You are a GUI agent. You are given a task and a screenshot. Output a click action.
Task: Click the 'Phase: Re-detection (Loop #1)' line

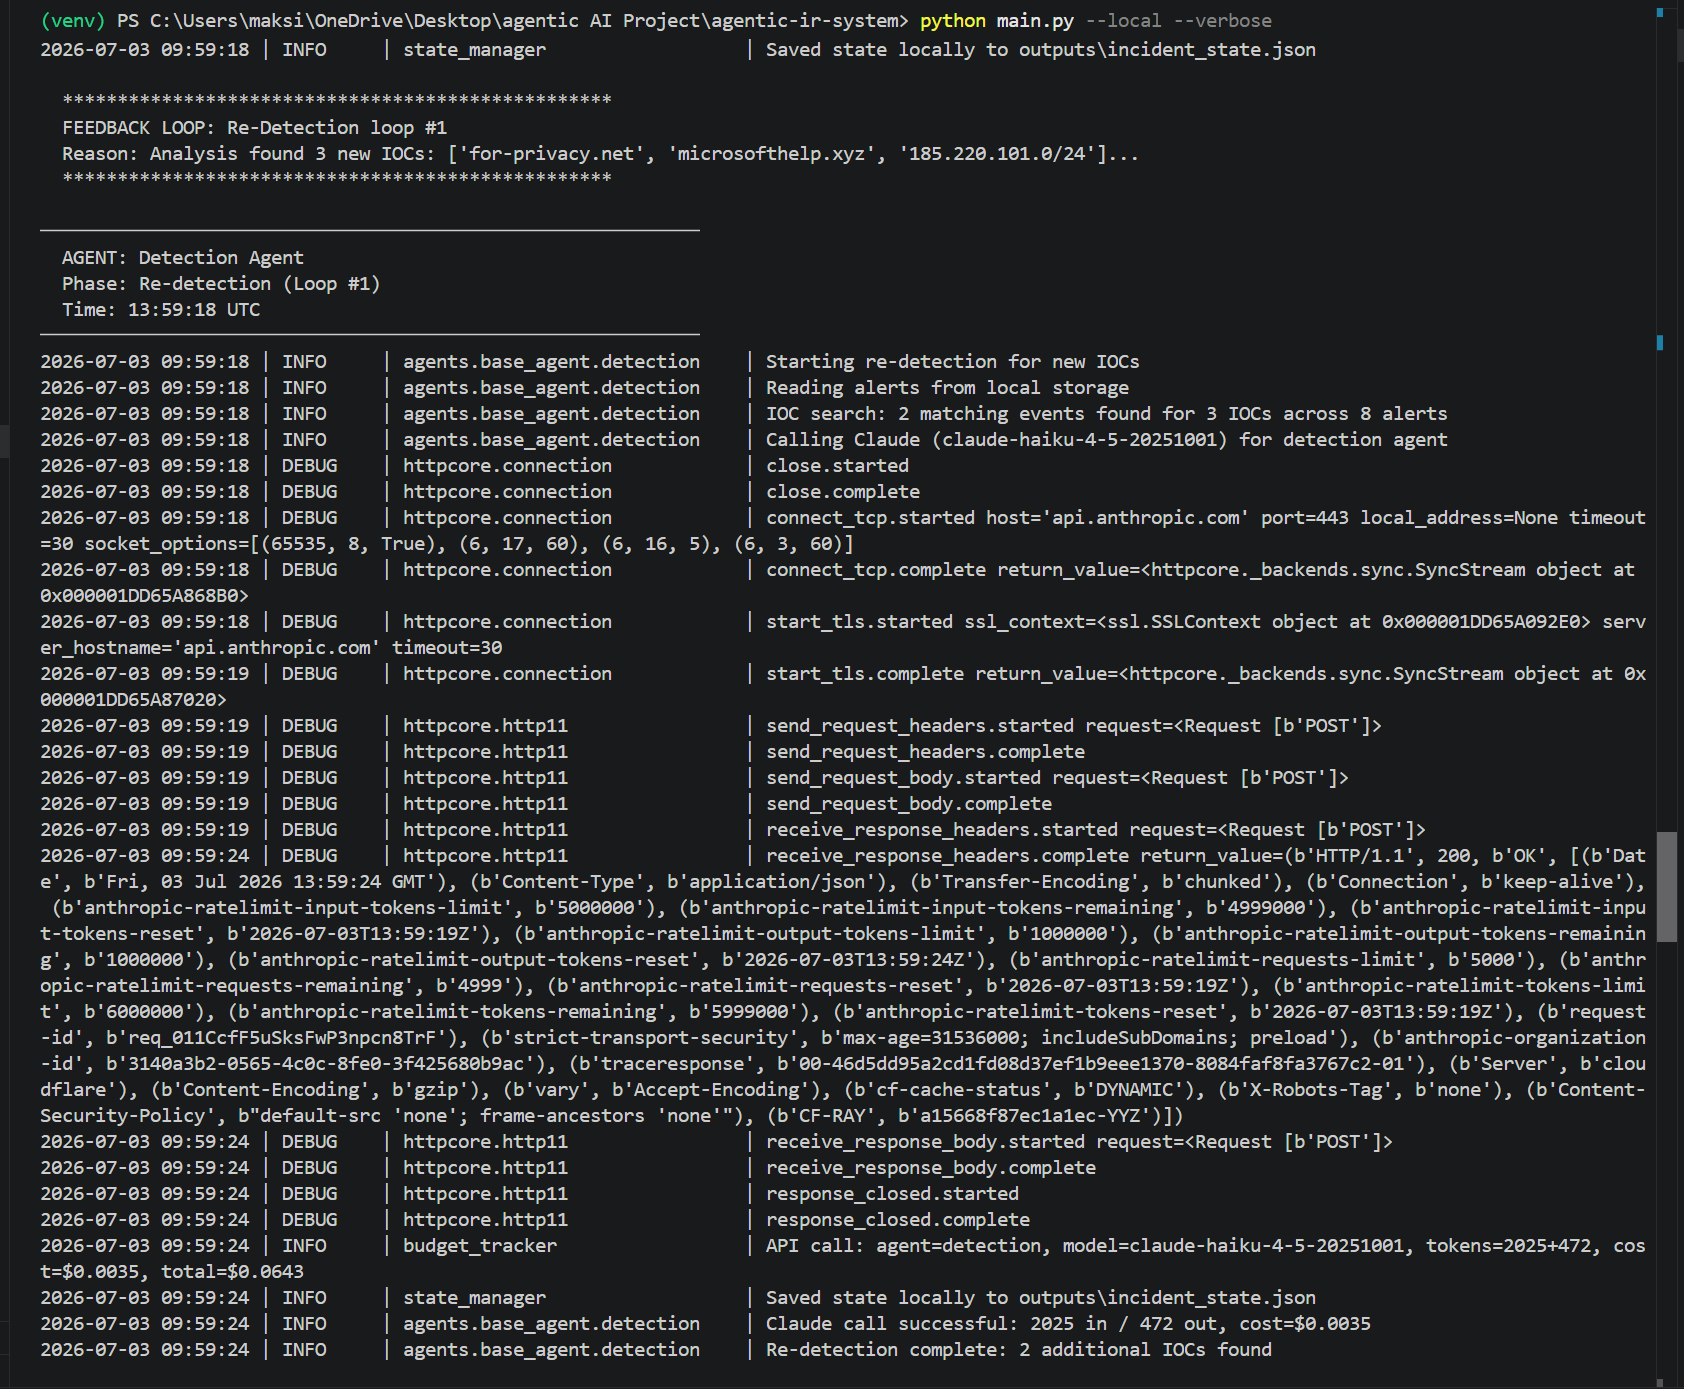point(221,284)
